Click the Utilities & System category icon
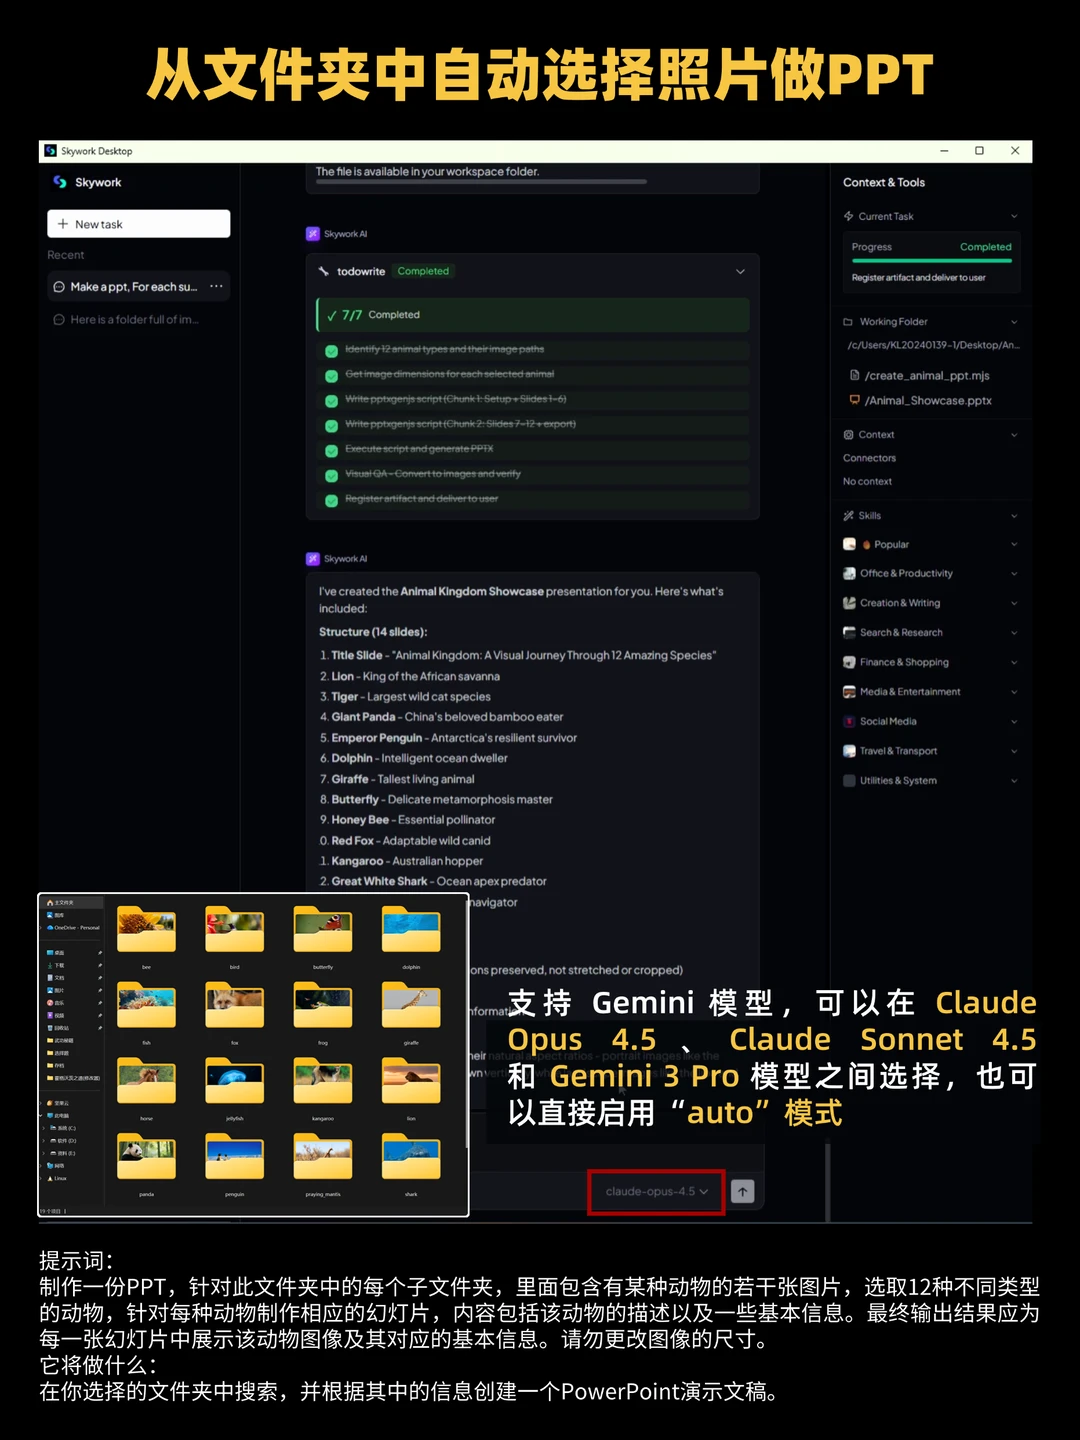Image resolution: width=1080 pixels, height=1440 pixels. [849, 781]
